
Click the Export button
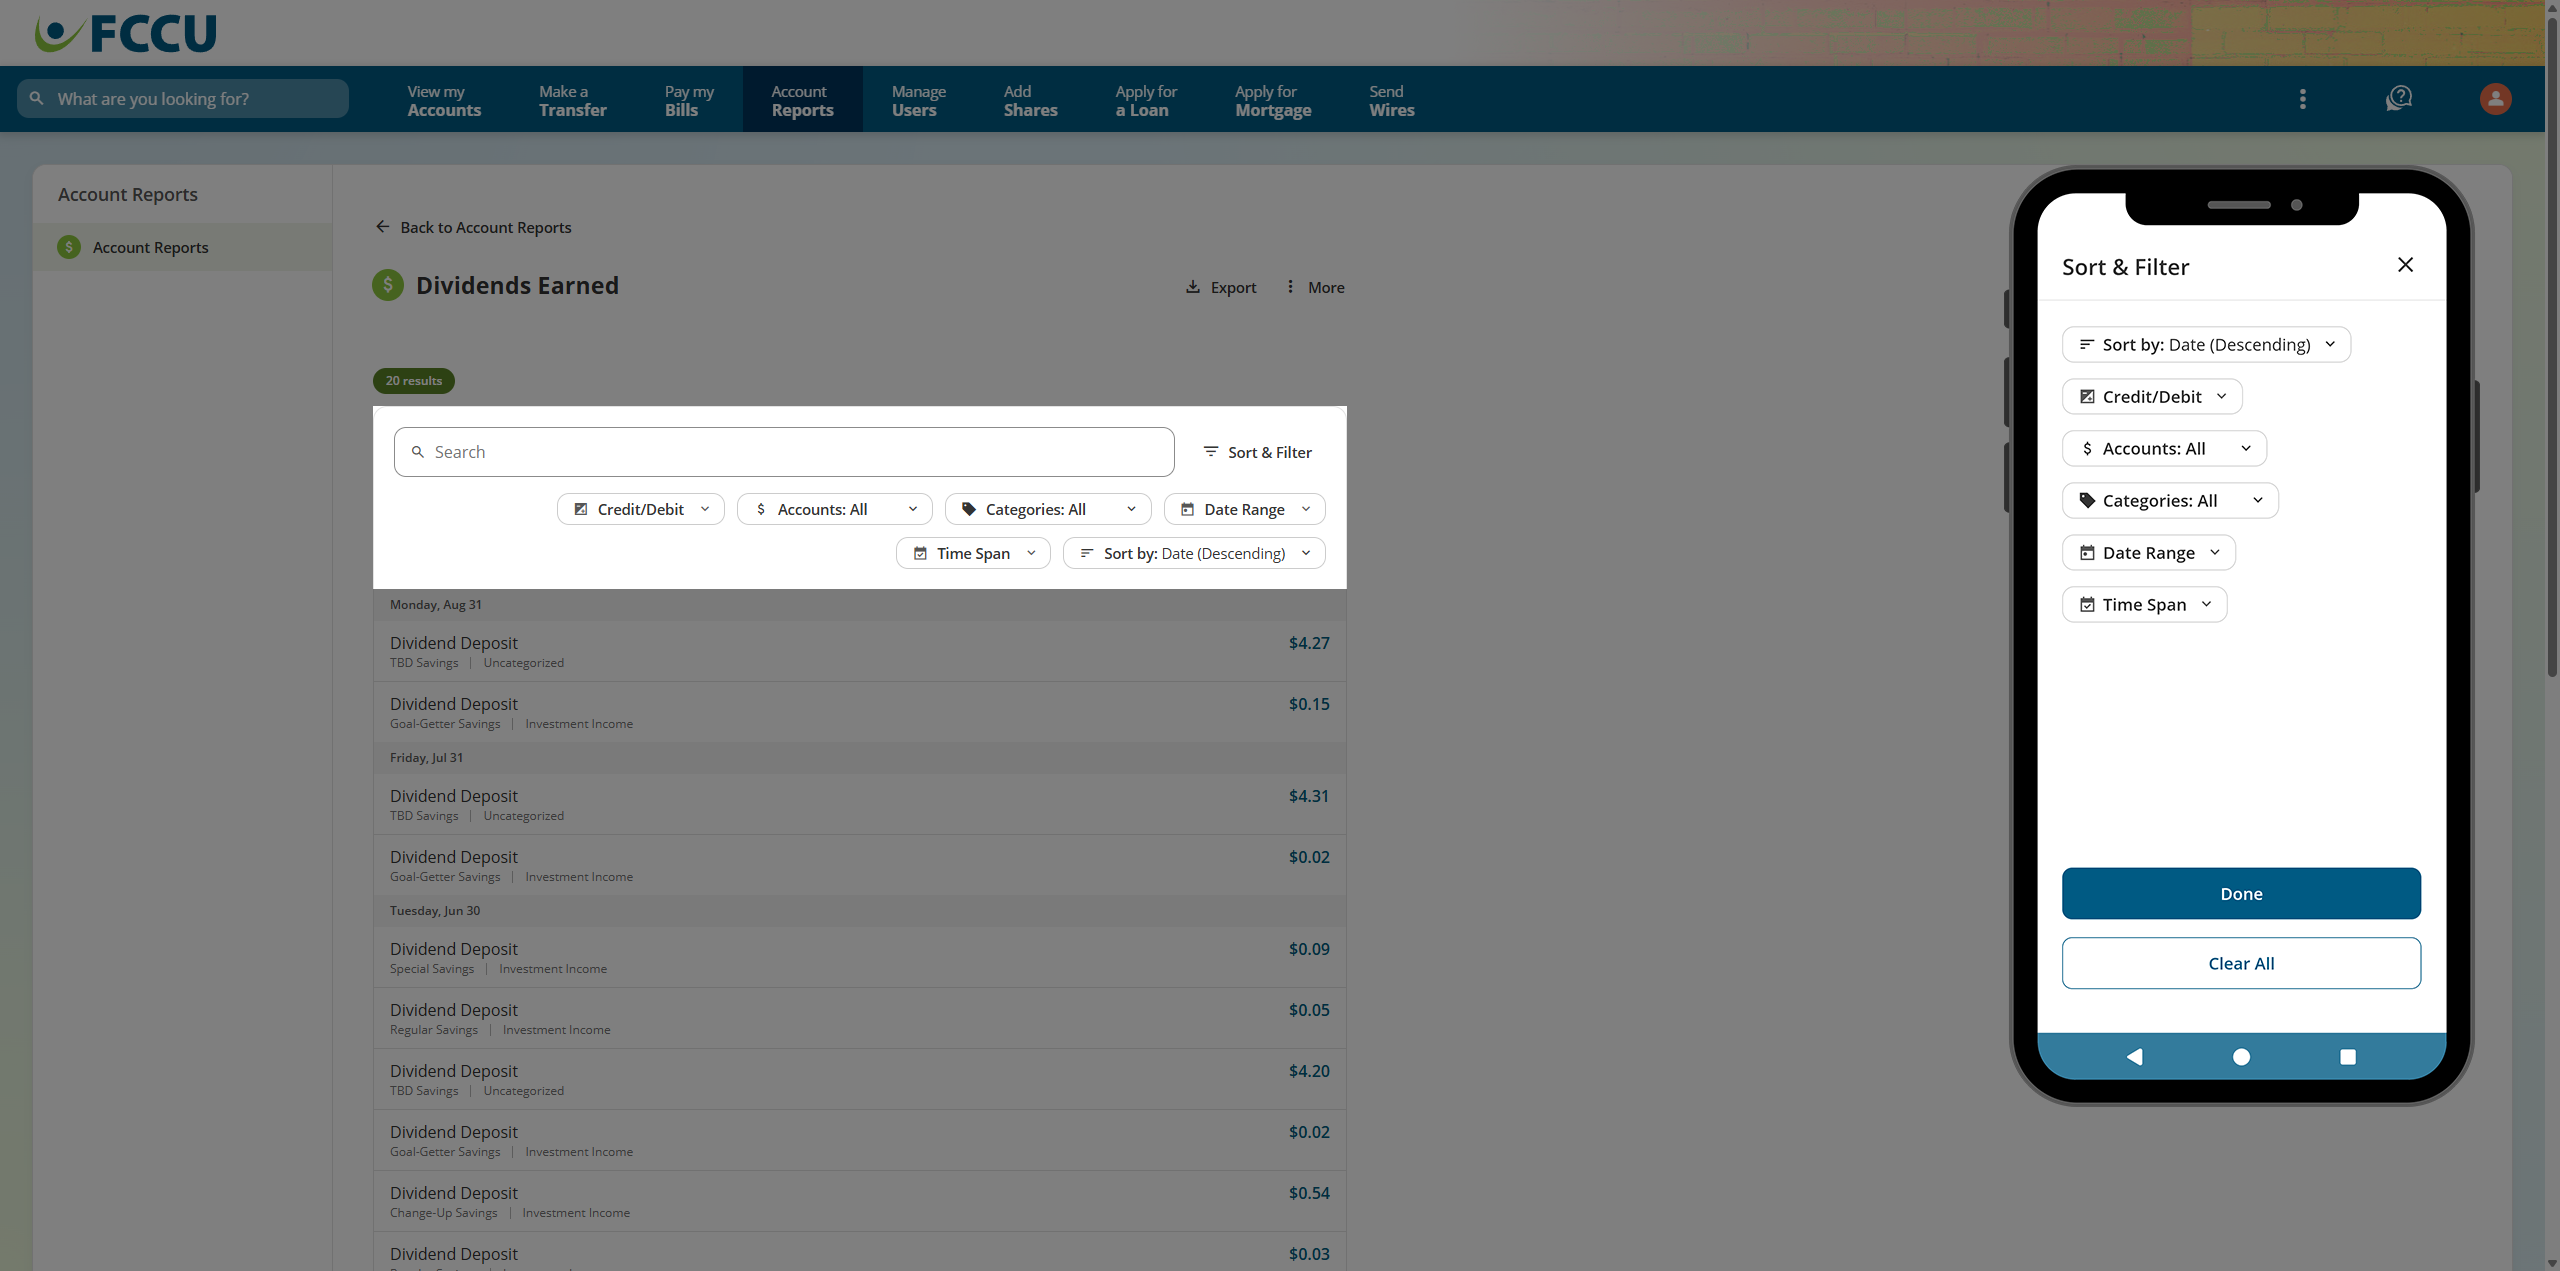coord(1221,287)
